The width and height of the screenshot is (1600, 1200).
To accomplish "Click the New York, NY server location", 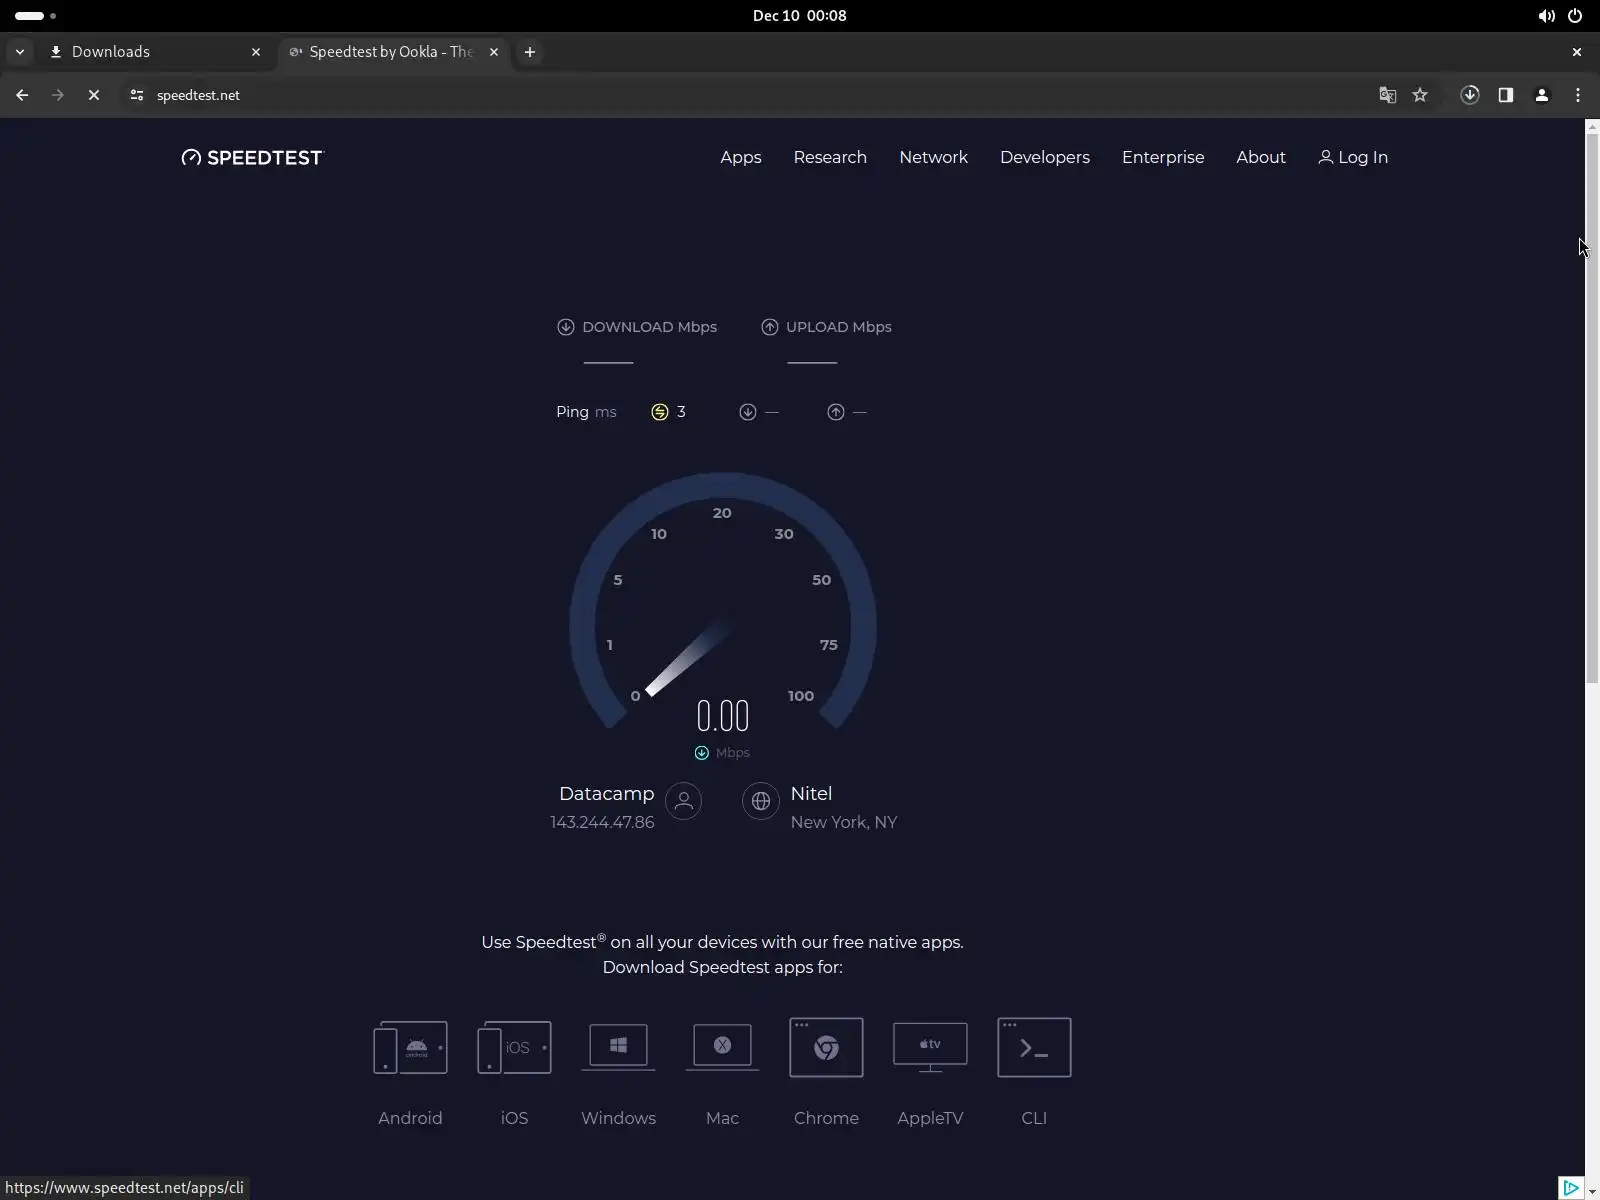I will pyautogui.click(x=844, y=822).
